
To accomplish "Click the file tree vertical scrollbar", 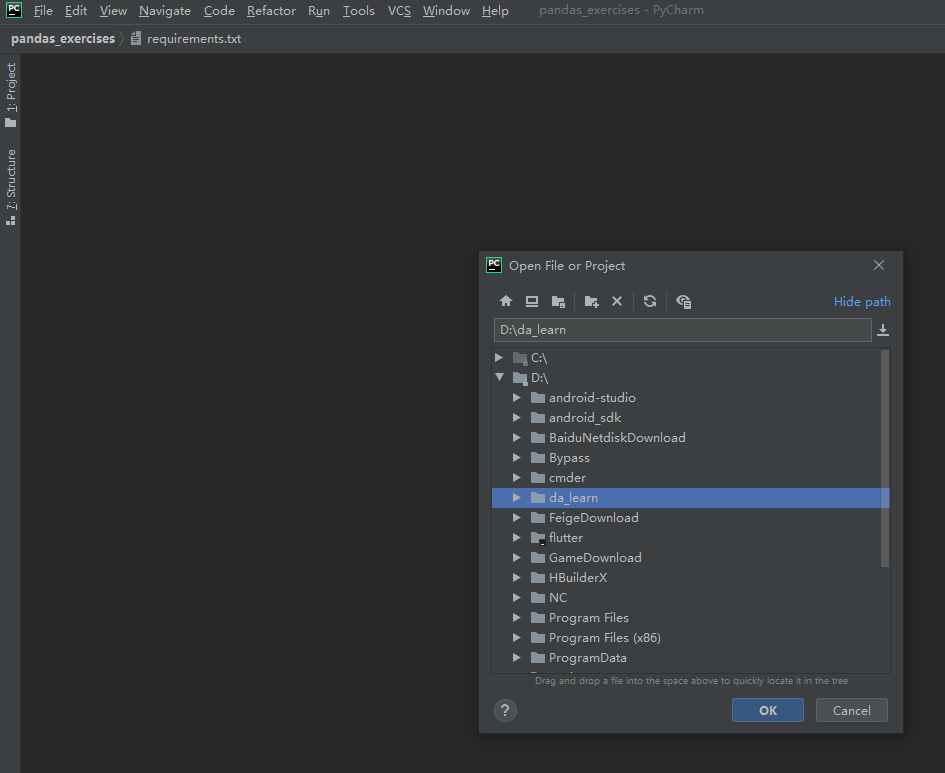I will coord(885,458).
